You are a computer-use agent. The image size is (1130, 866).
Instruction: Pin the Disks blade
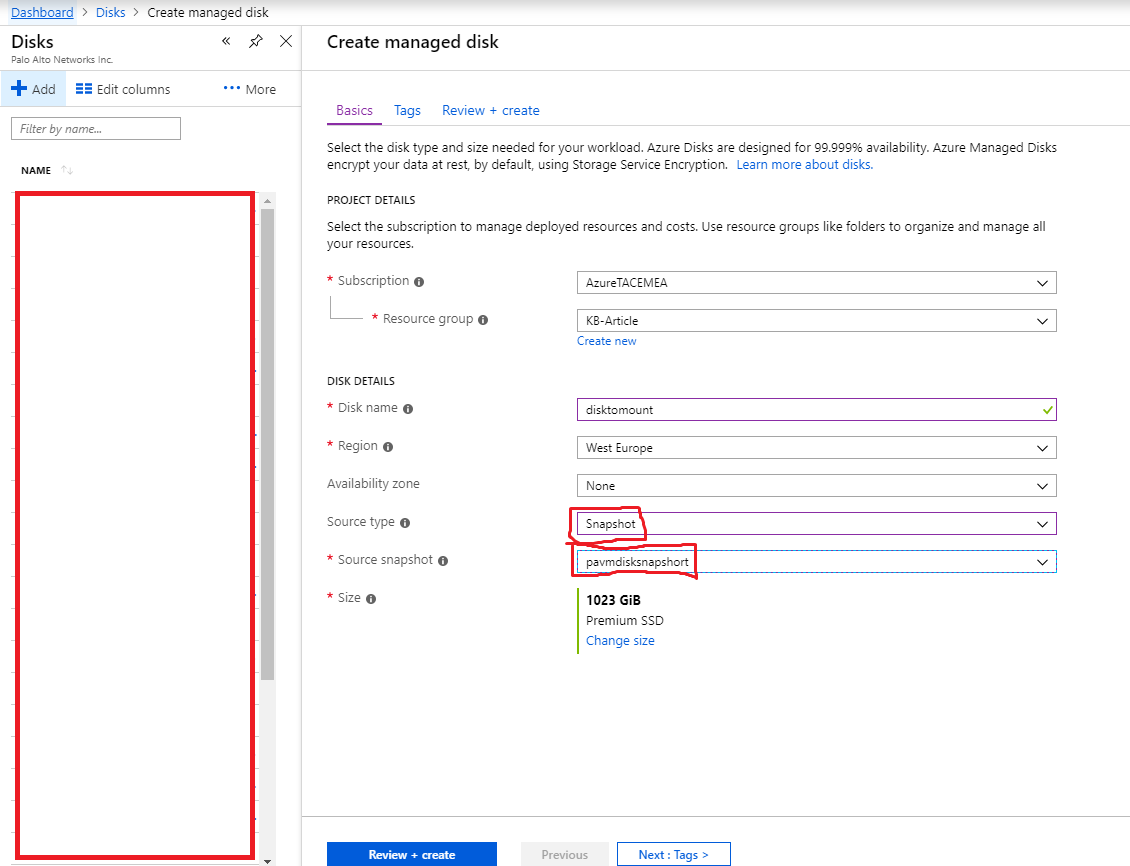[256, 41]
